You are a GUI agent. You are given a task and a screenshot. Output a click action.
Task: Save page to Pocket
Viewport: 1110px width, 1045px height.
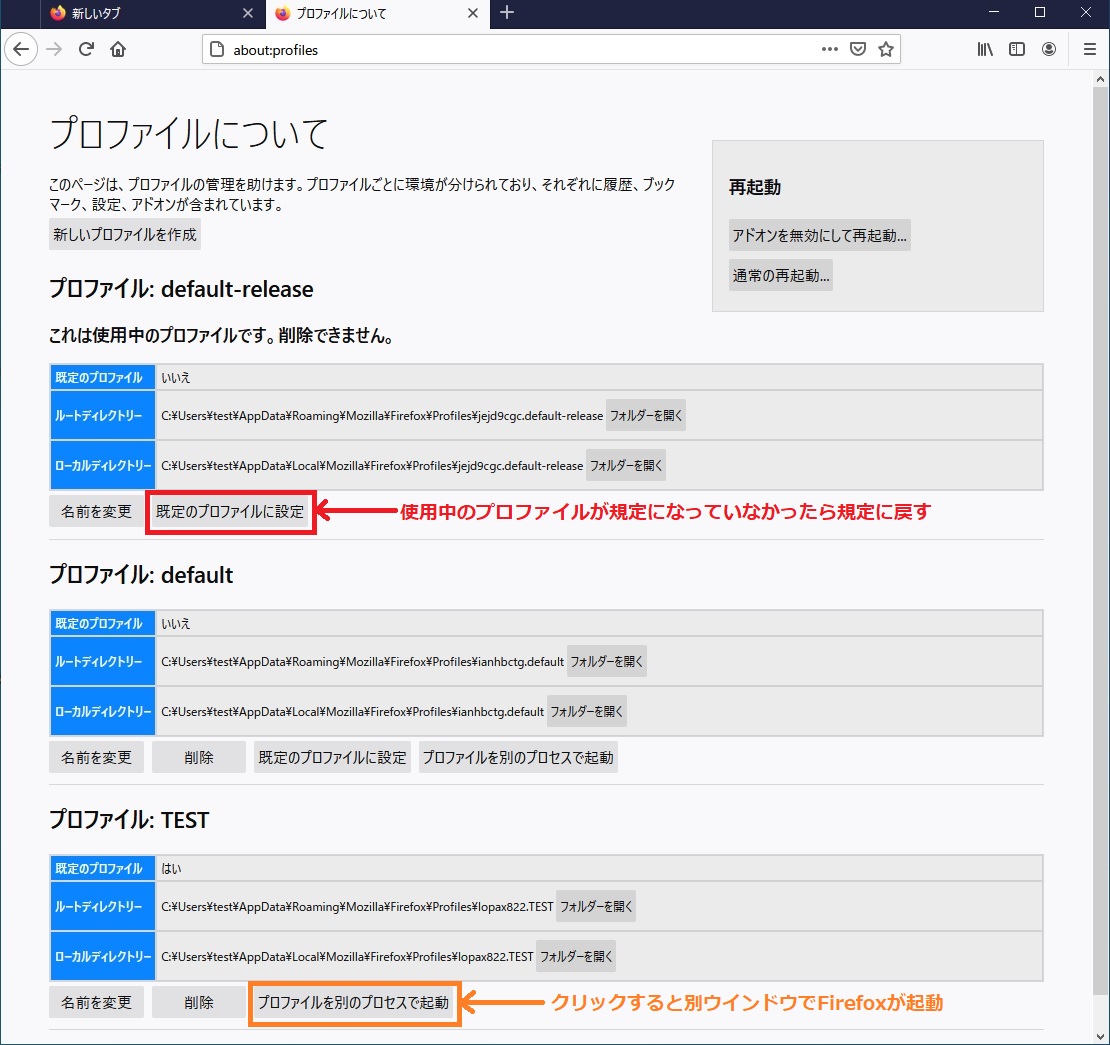[x=857, y=49]
